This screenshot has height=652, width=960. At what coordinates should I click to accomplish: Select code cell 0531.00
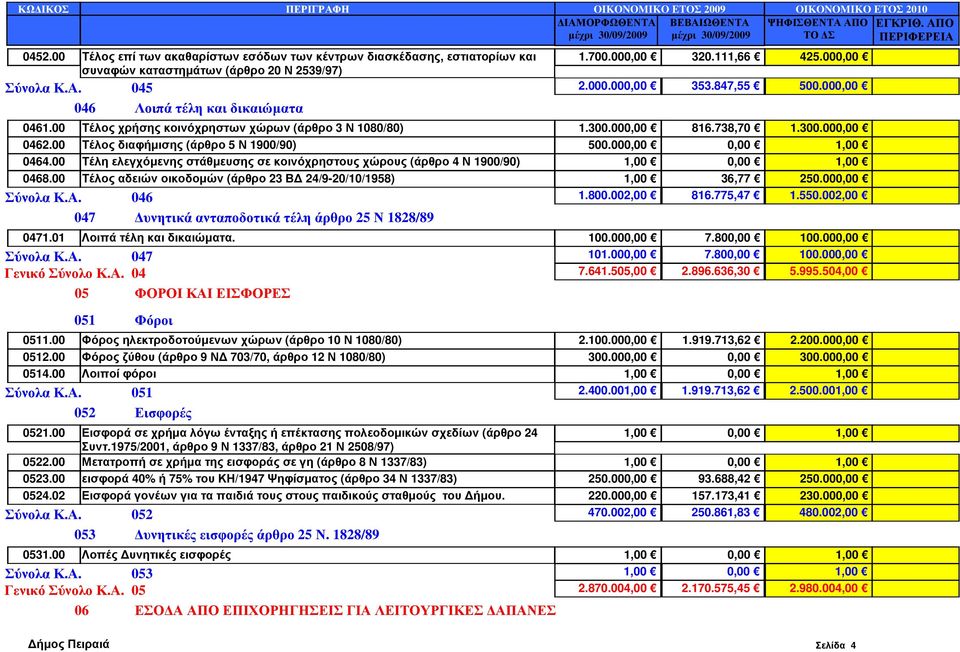point(43,555)
